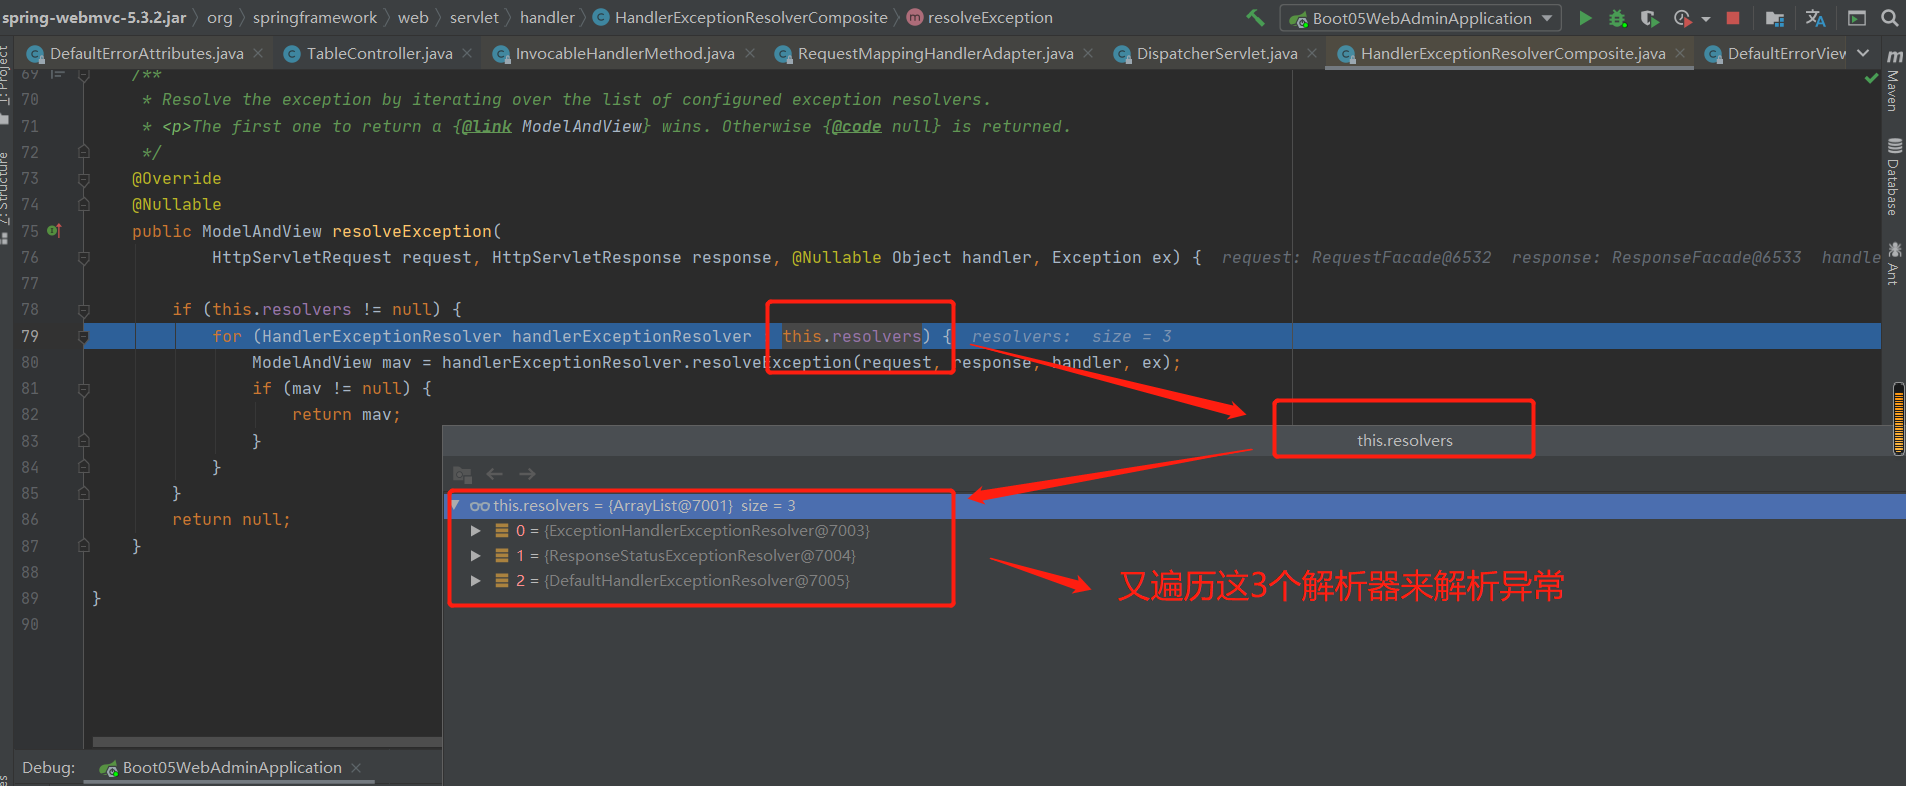
Task: Expand the DefaultHandlerExceptionResolver@7005 entry
Action: pyautogui.click(x=476, y=581)
